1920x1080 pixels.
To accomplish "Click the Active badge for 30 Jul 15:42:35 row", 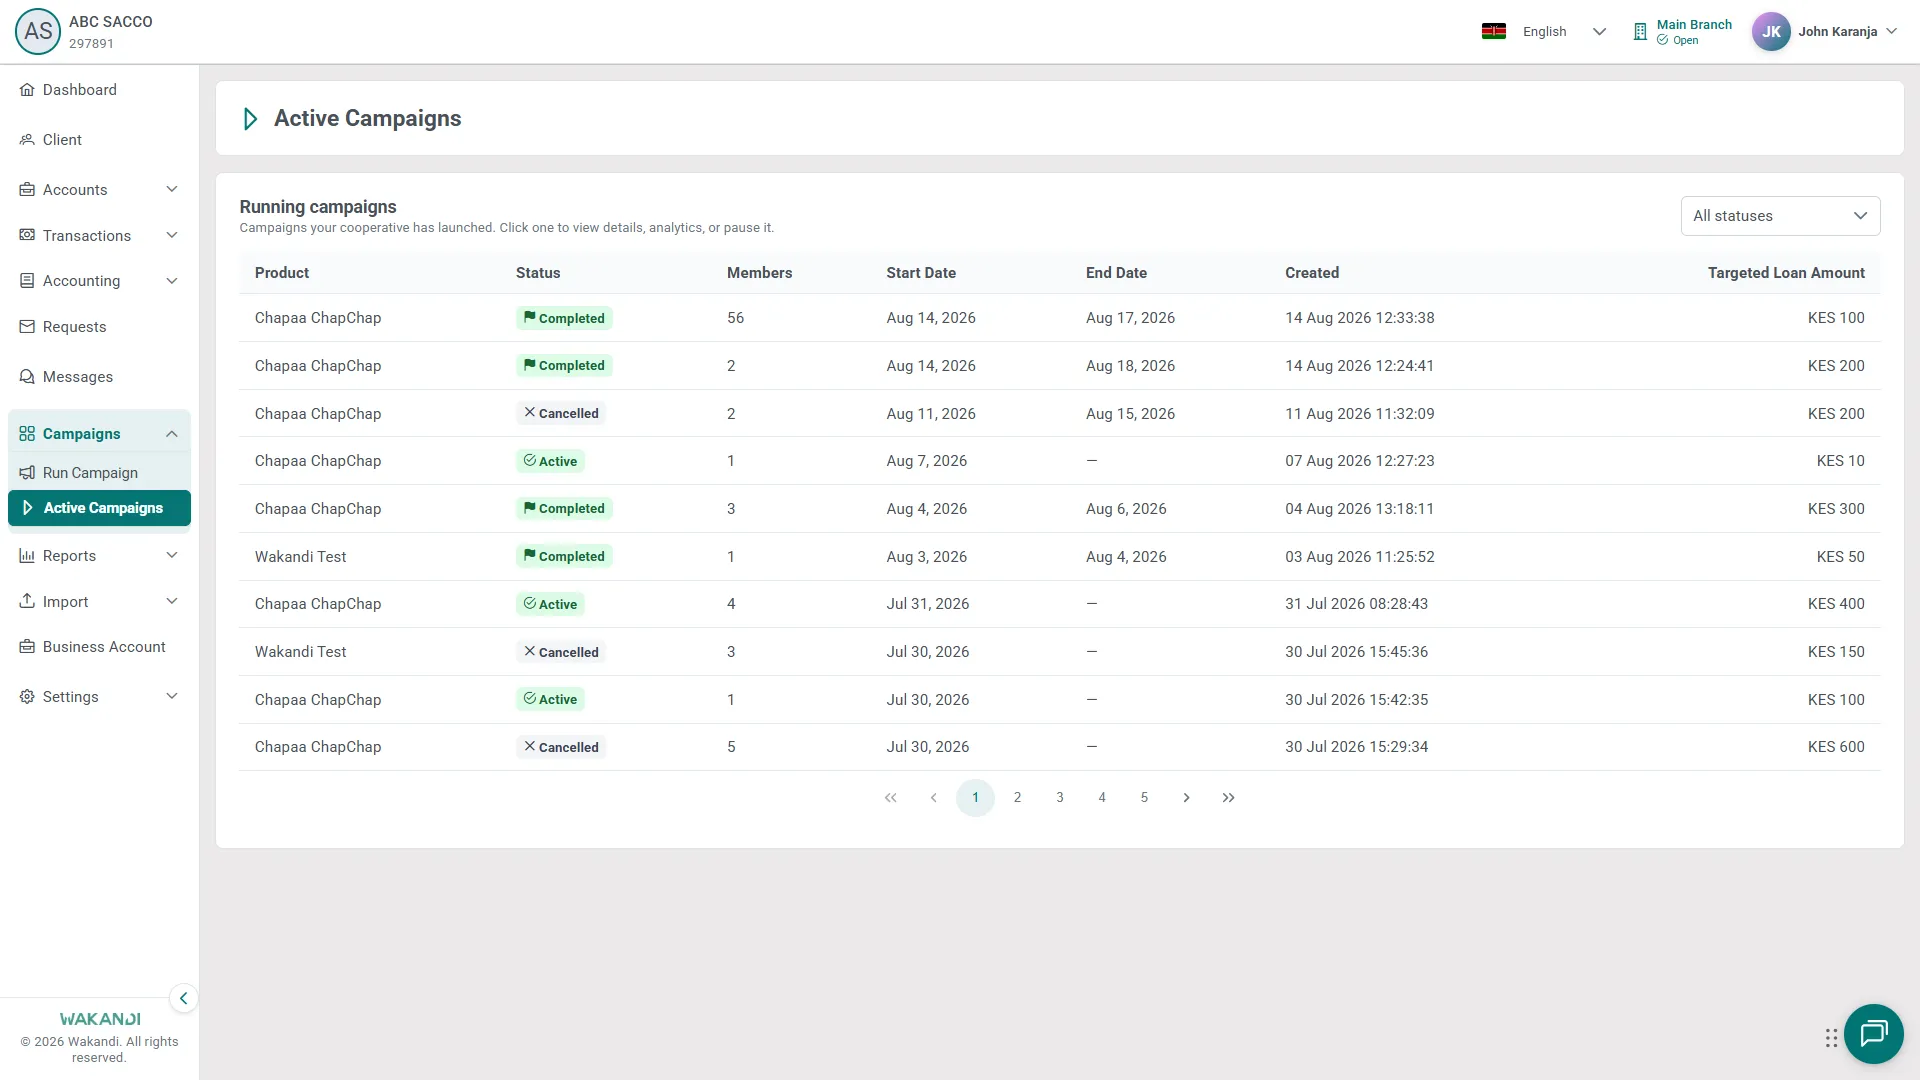I will 550,700.
